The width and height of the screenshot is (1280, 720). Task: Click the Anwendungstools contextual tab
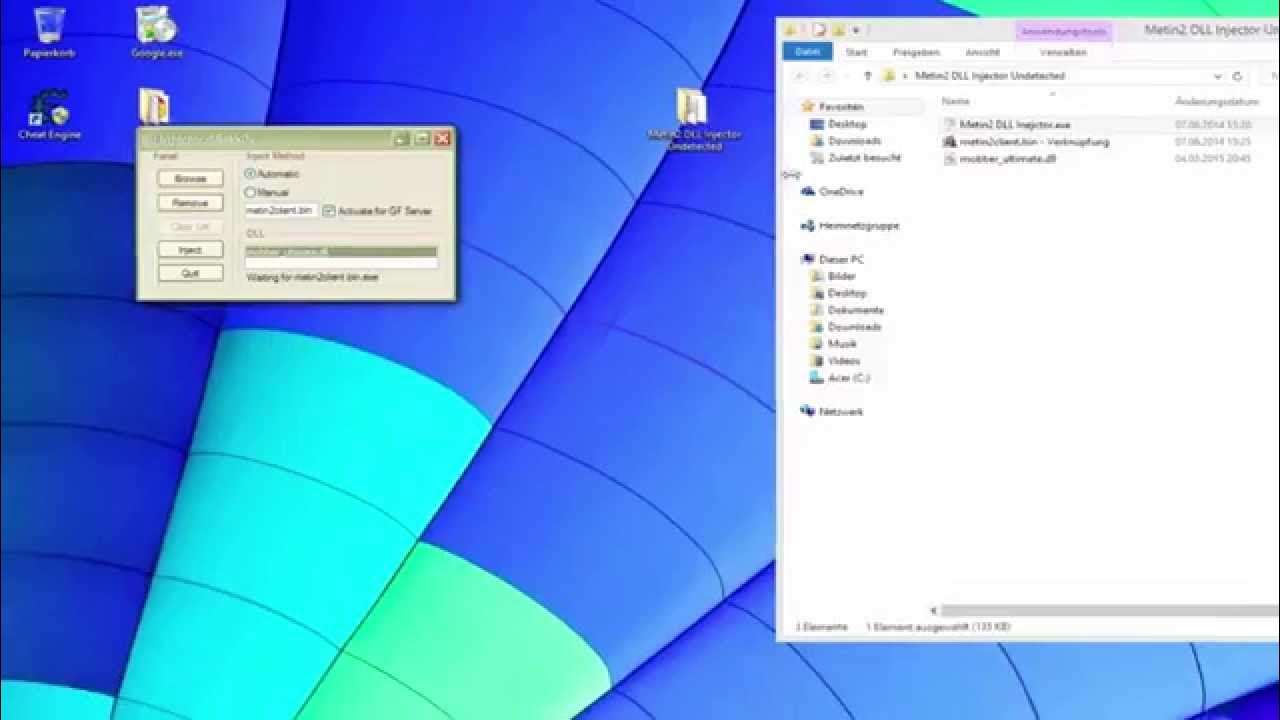coord(1063,32)
